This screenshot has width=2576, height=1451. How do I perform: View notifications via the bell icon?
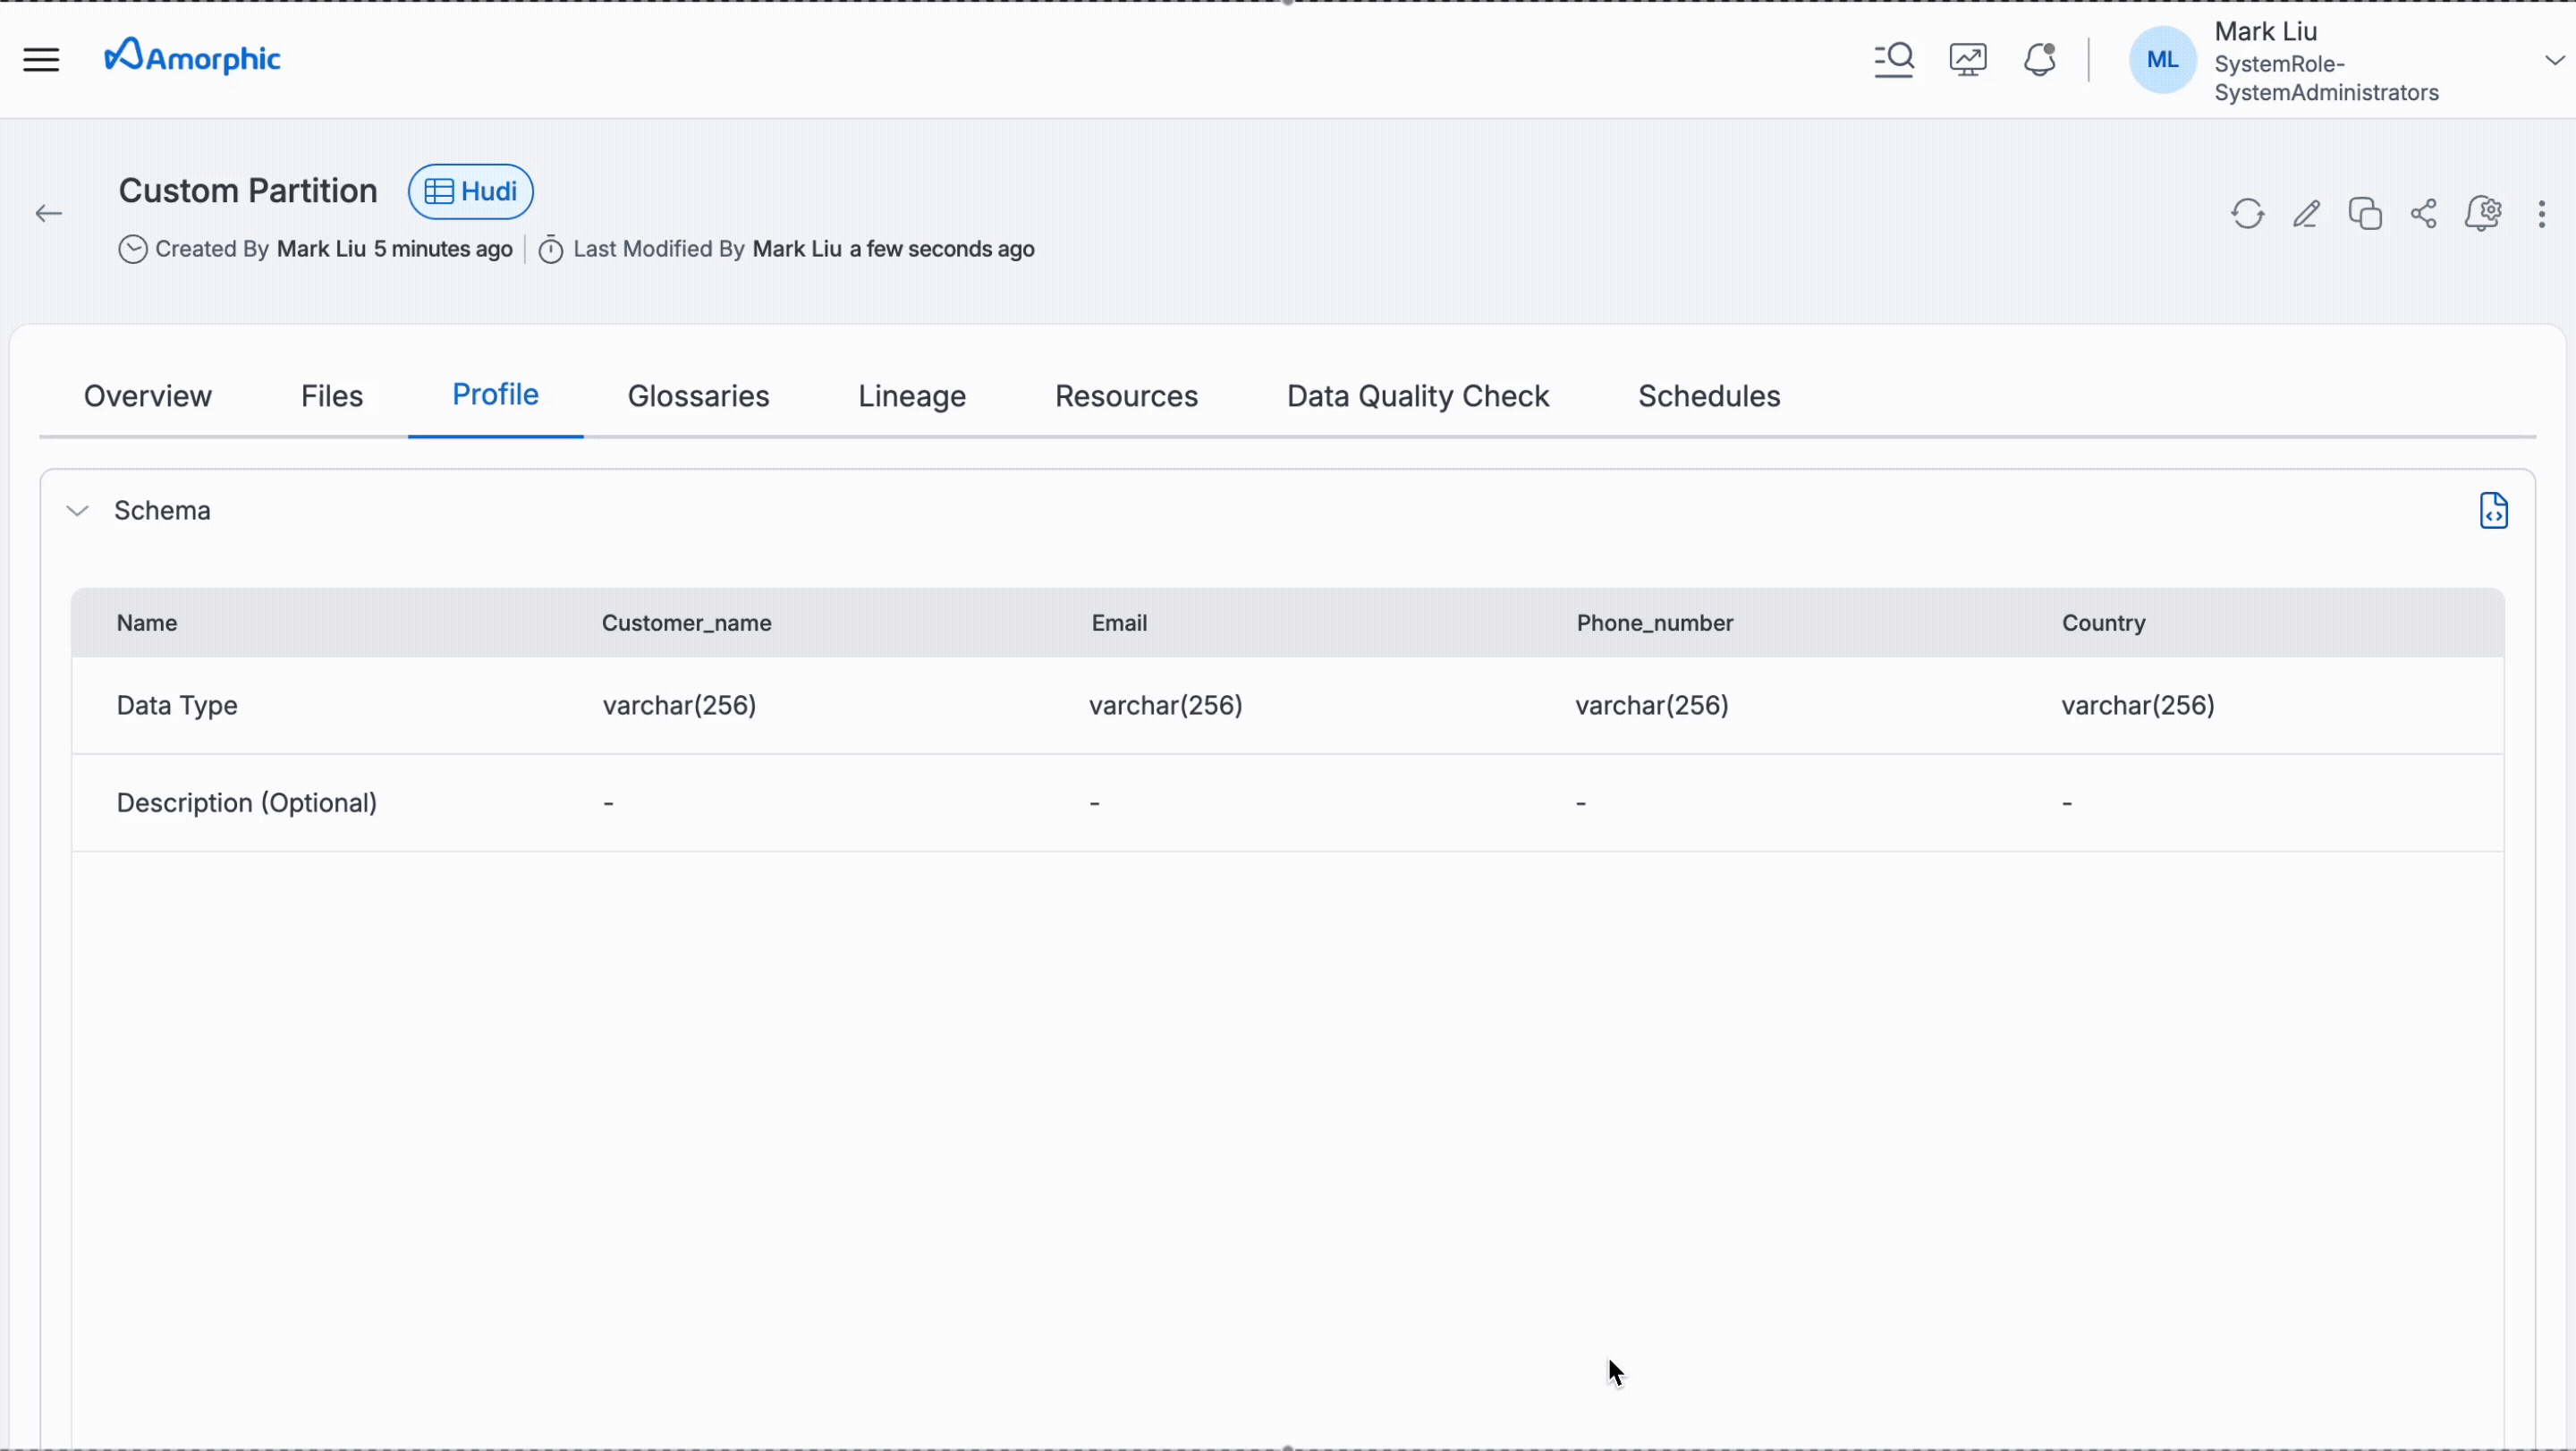(x=2040, y=59)
